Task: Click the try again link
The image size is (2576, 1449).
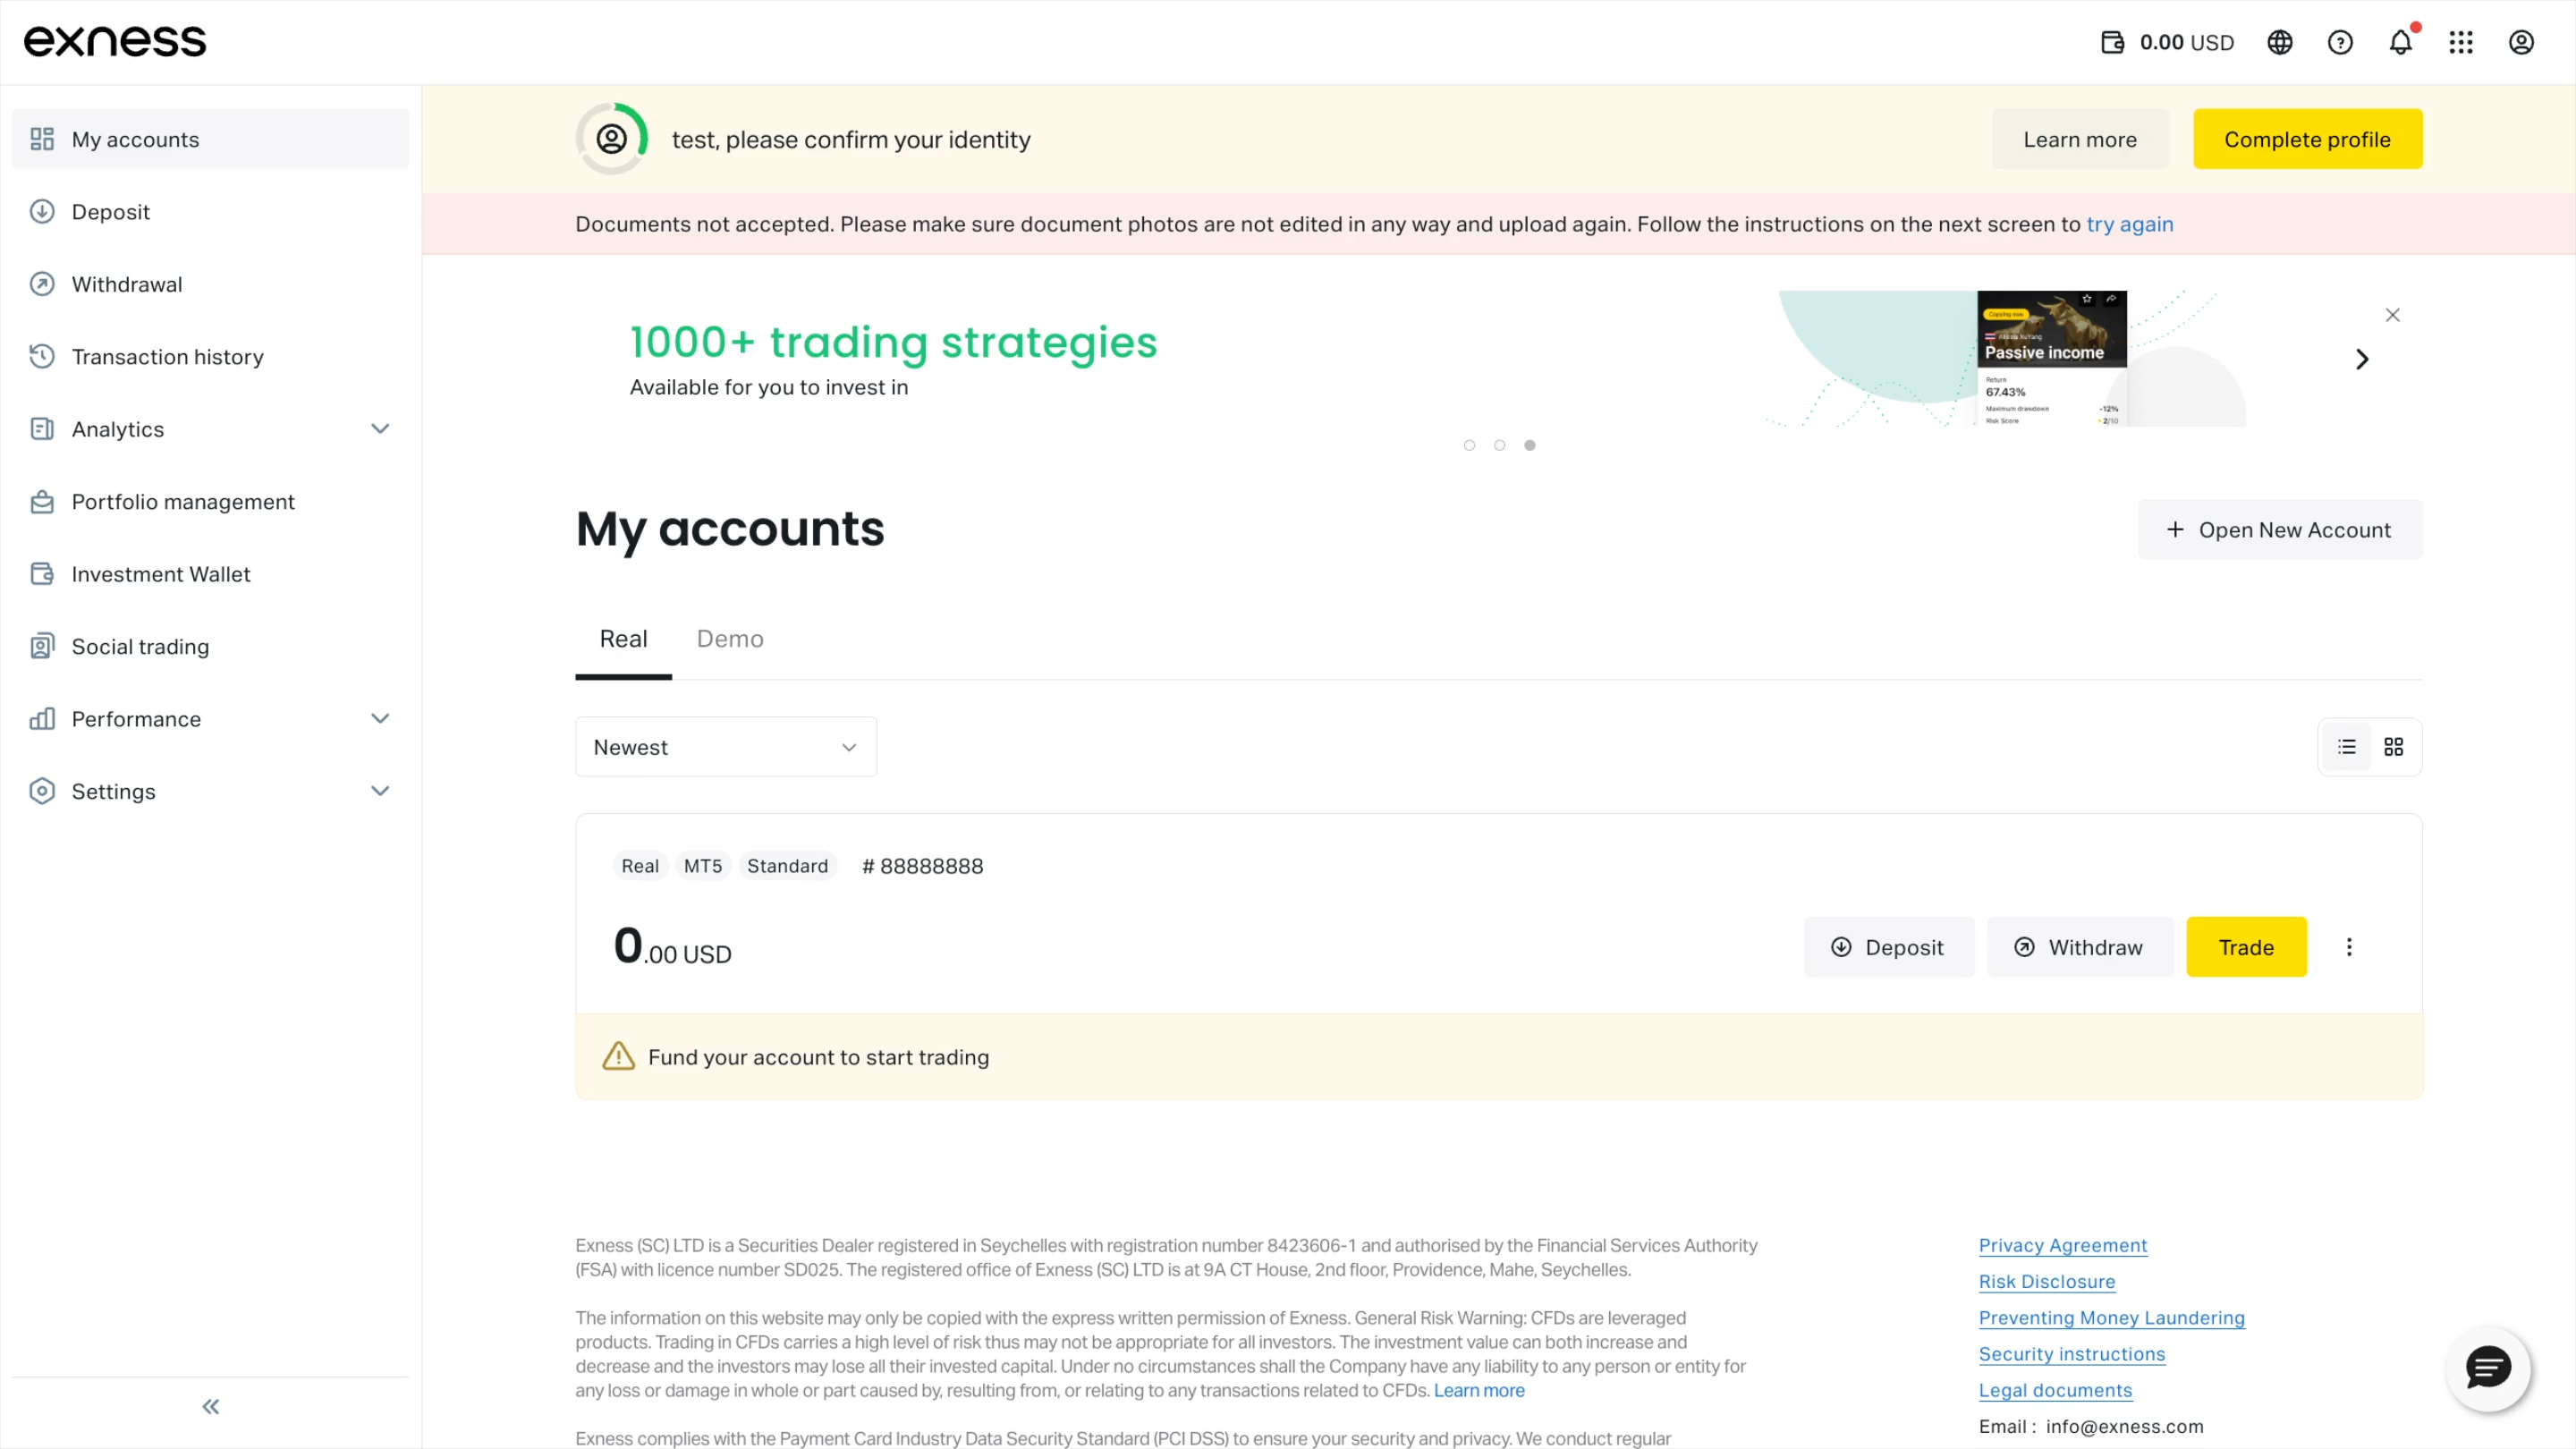Action: 2130,224
